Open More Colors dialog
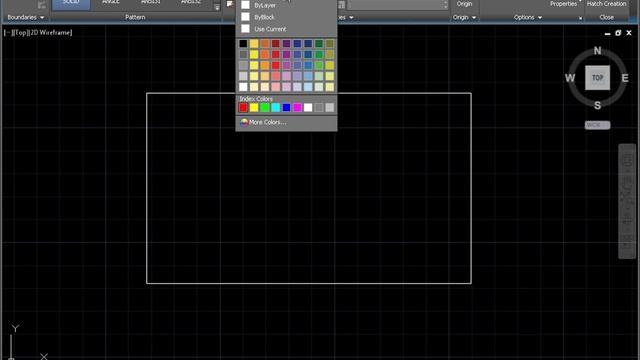Image resolution: width=640 pixels, height=360 pixels. coord(287,122)
